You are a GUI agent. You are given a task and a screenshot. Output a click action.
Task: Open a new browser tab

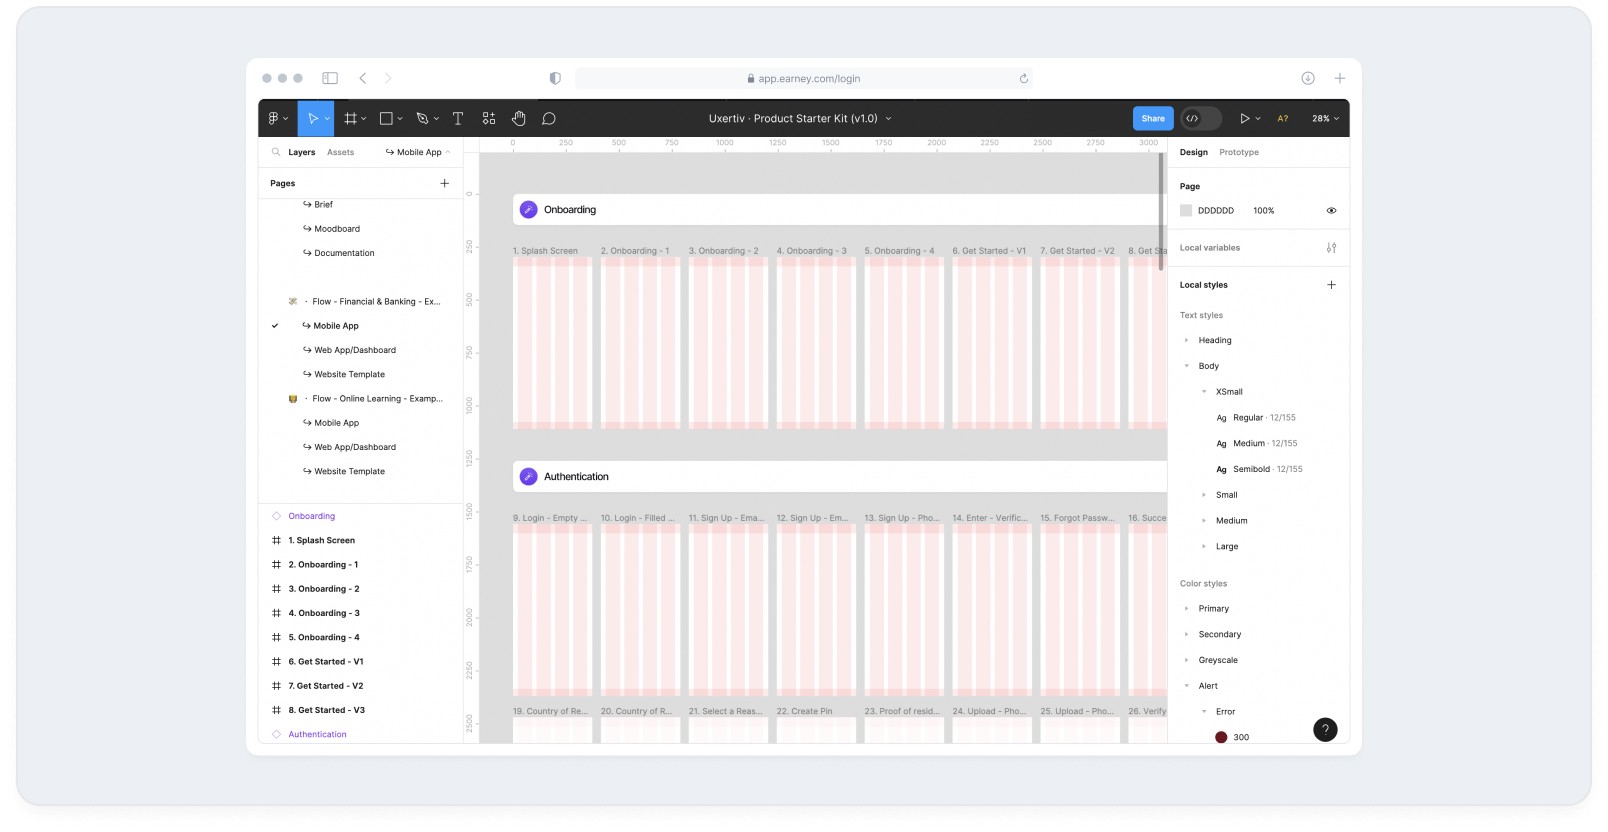[x=1340, y=78]
